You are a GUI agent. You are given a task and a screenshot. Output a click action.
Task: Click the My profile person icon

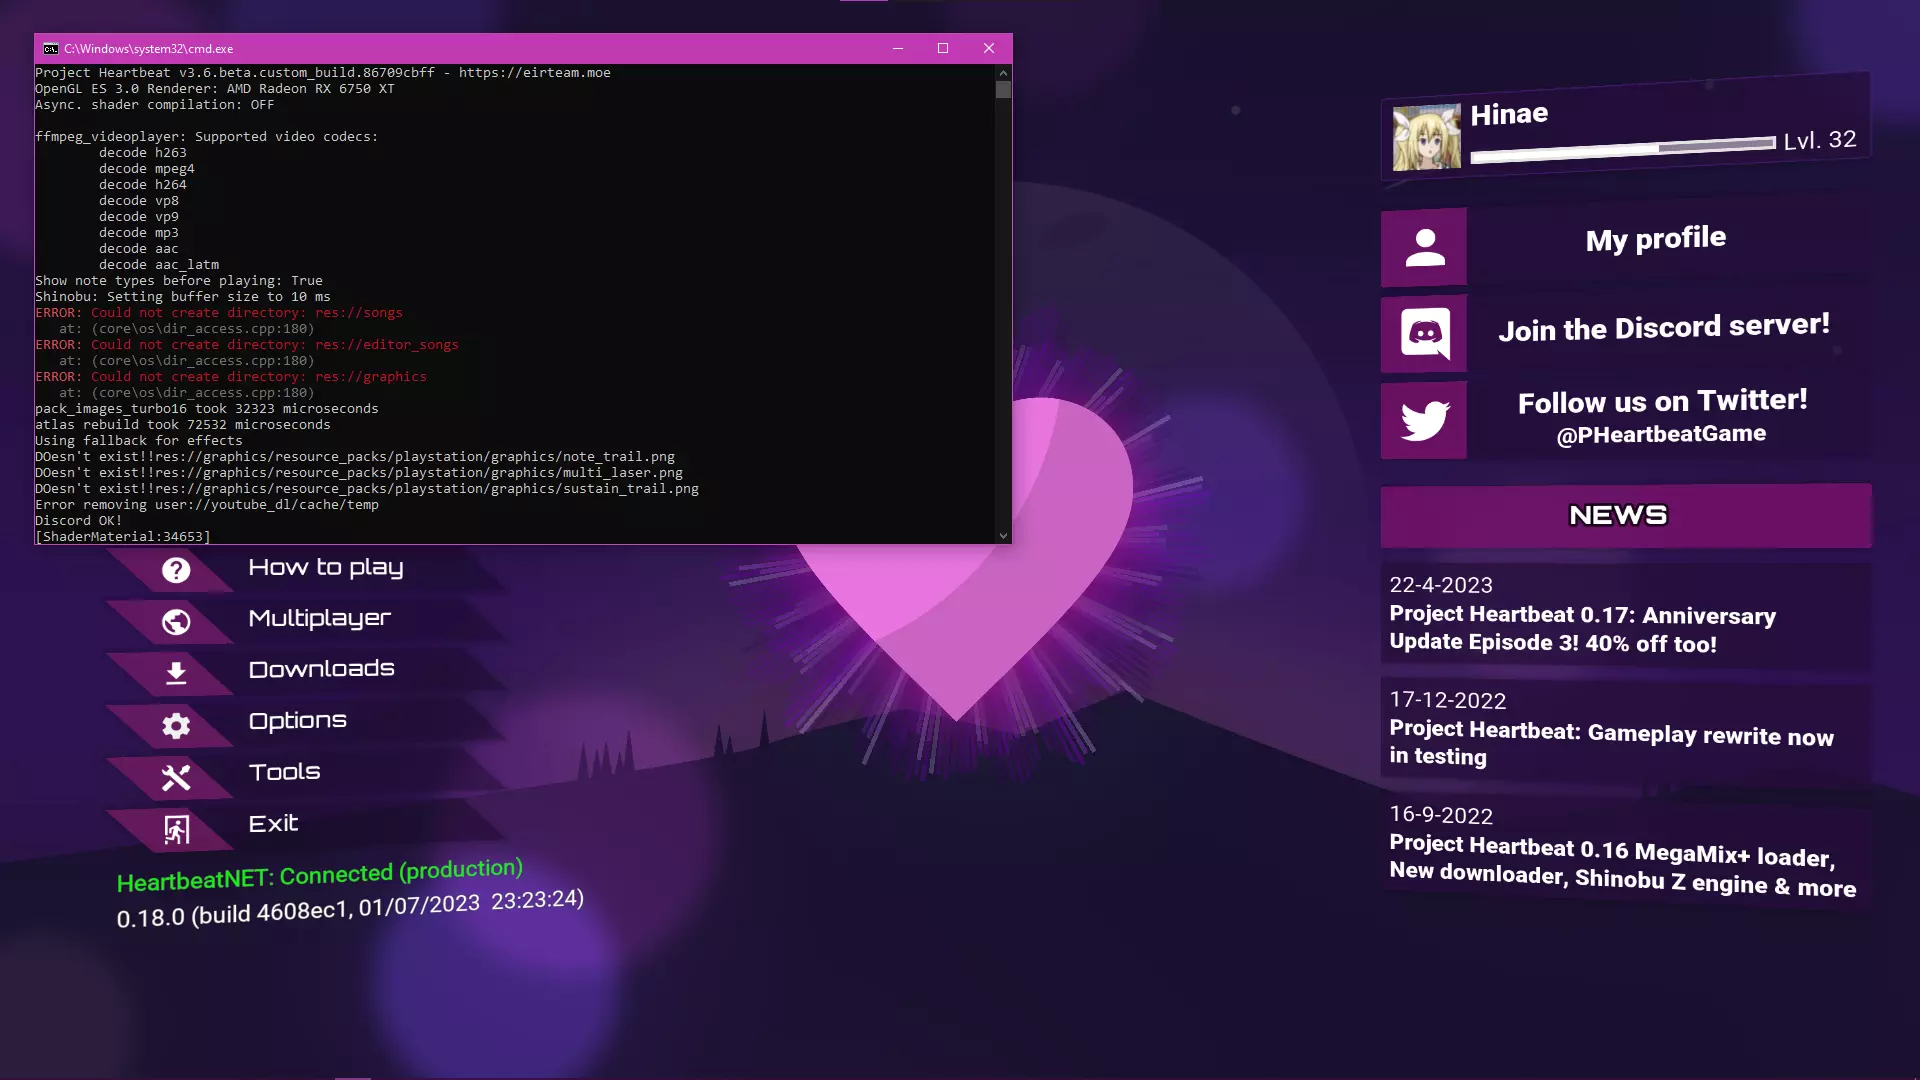point(1424,247)
